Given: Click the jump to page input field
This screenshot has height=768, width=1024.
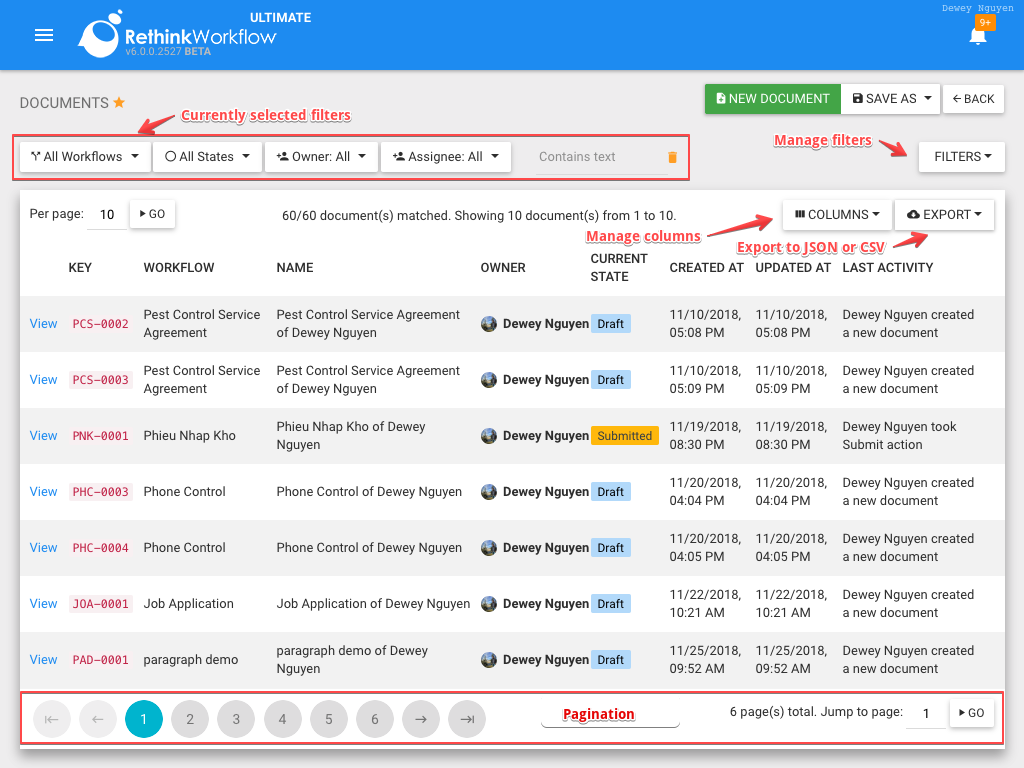Looking at the screenshot, I should (925, 714).
